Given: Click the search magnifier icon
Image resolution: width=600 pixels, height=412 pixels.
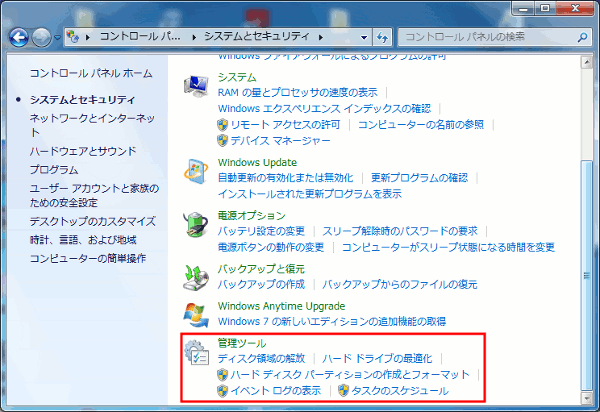Looking at the screenshot, I should pos(581,37).
